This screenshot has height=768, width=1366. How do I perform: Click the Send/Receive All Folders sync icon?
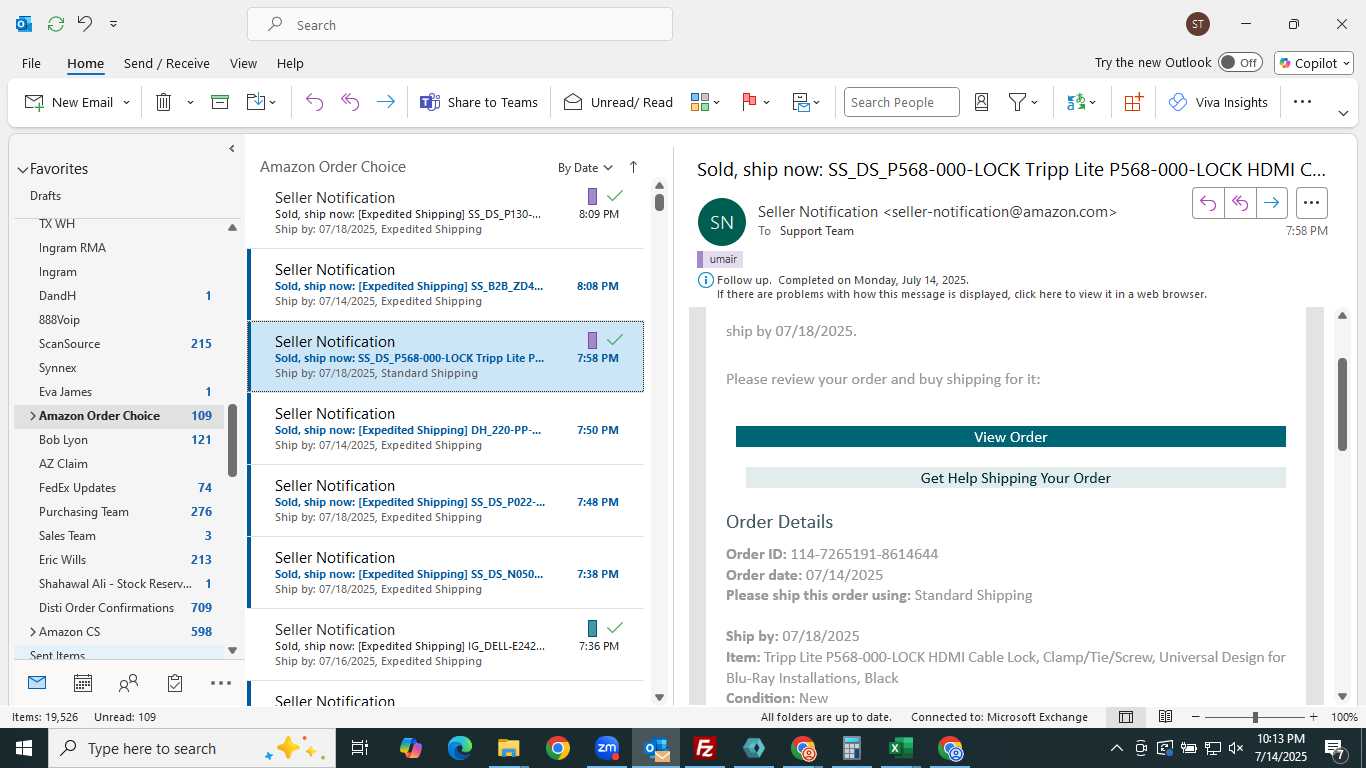coord(56,24)
